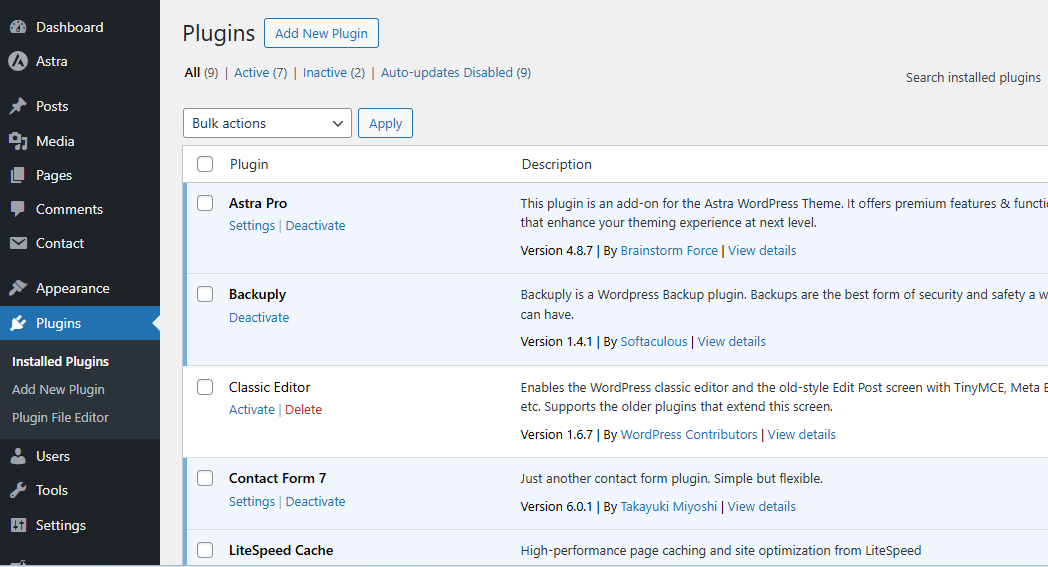The width and height of the screenshot is (1048, 567).
Task: Open Astra Pro Settings link
Action: (252, 225)
